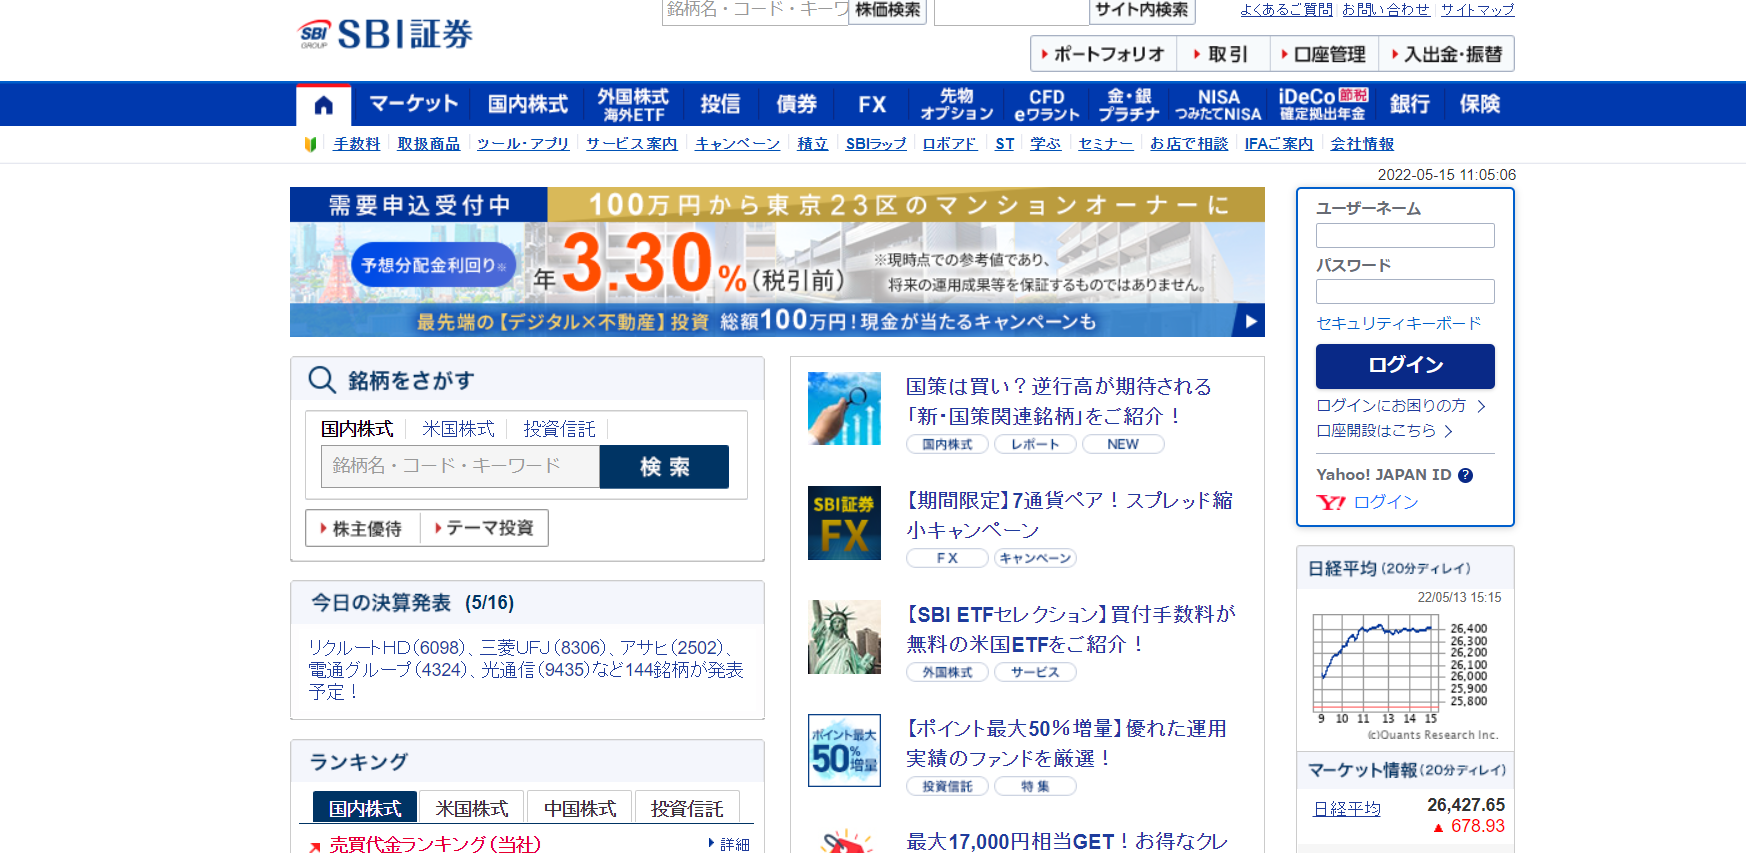This screenshot has width=1746, height=853.
Task: Click the 株価検索 button
Action: pos(888,10)
